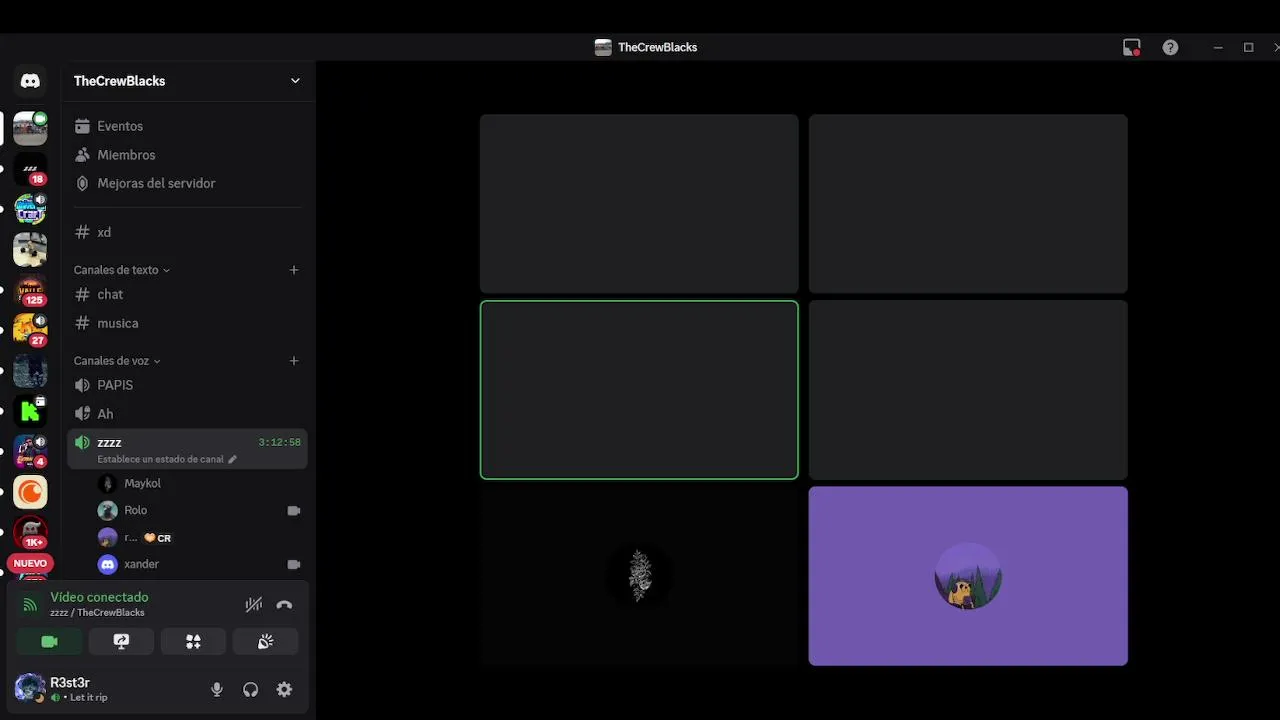The width and height of the screenshot is (1280, 720).
Task: Click the TheCrewBlacks title in top bar
Action: pos(657,47)
